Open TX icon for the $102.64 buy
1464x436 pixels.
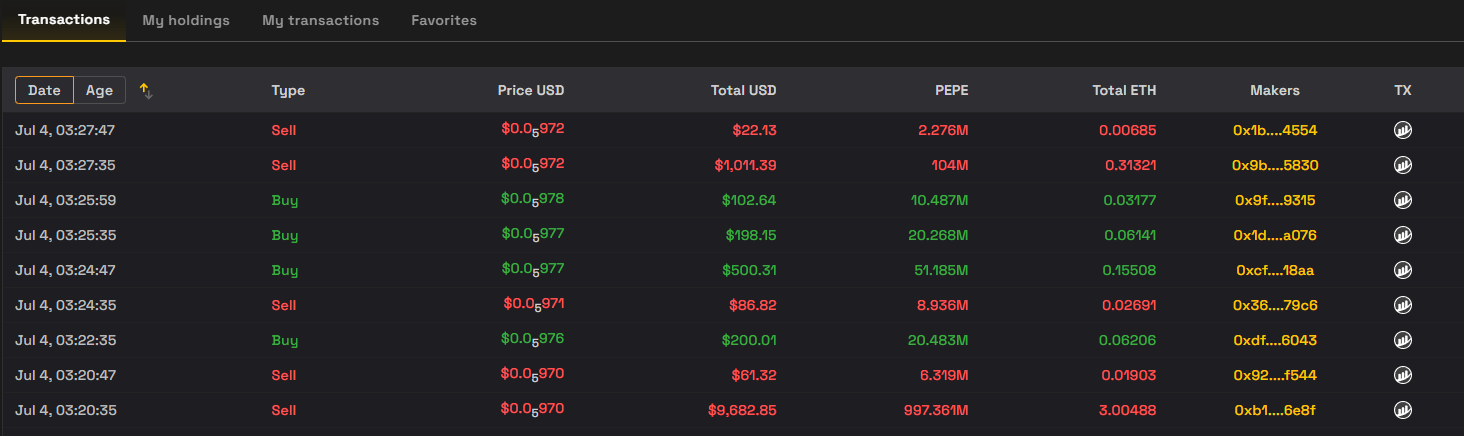1402,200
